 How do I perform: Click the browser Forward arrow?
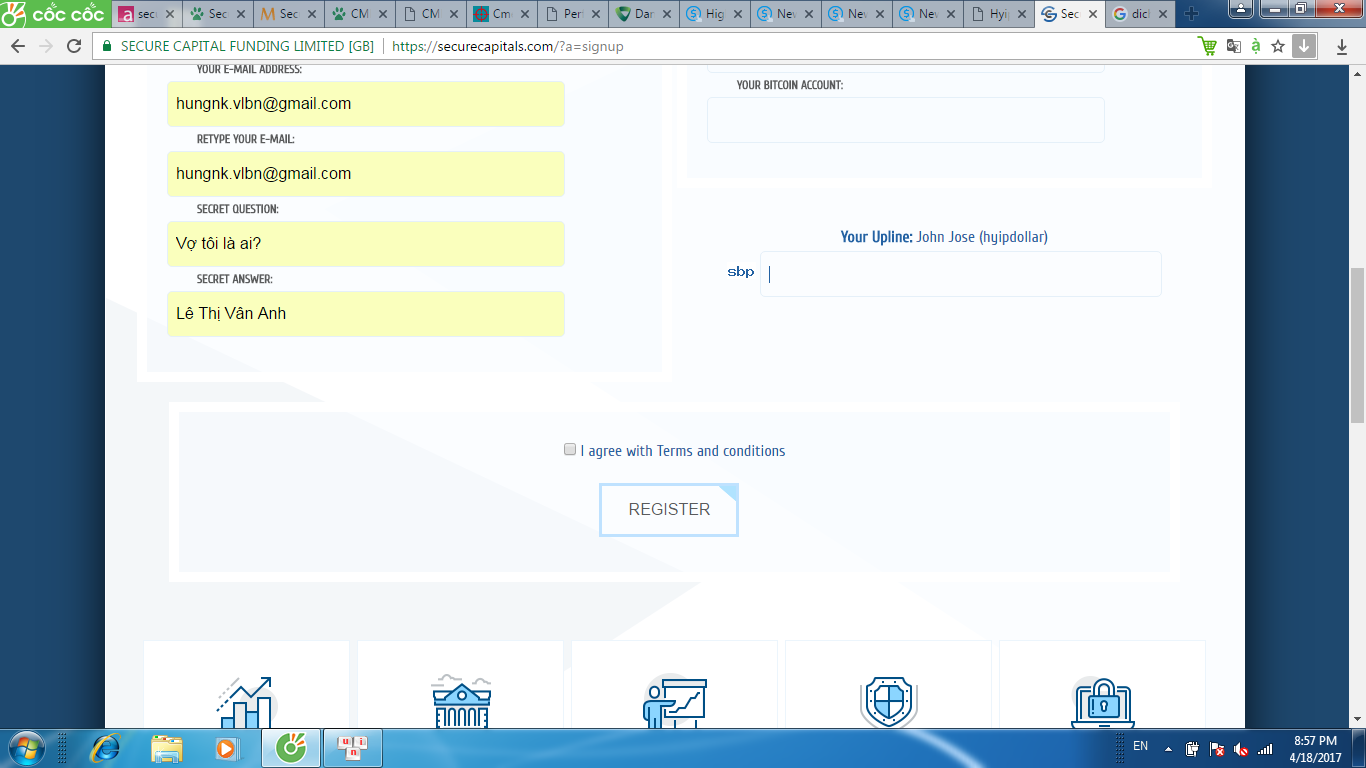pyautogui.click(x=46, y=47)
